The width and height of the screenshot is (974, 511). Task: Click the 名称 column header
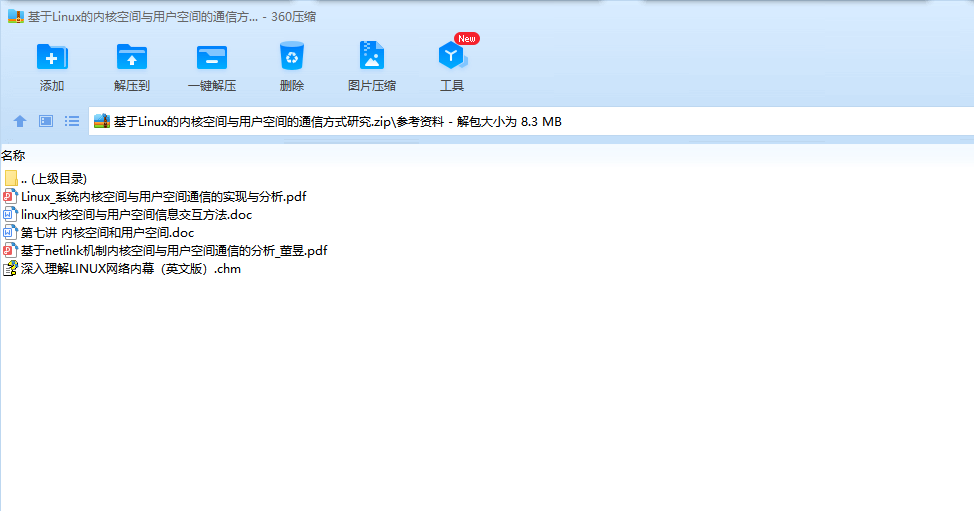[x=13, y=156]
